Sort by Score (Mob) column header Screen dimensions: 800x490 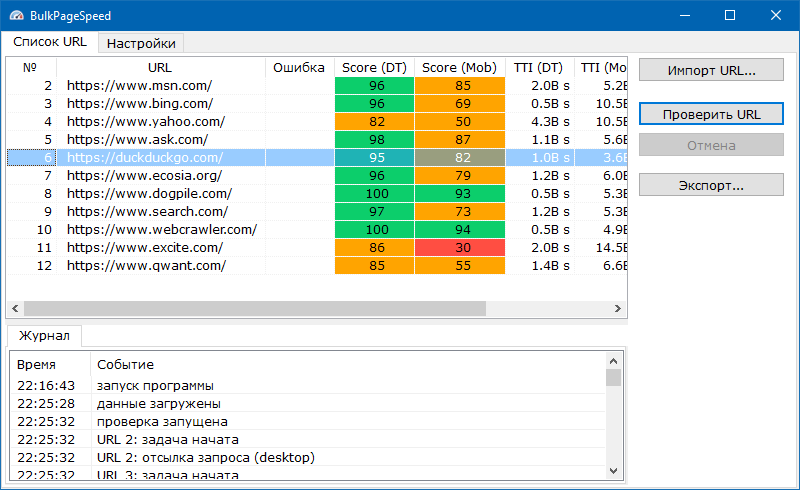coord(459,67)
